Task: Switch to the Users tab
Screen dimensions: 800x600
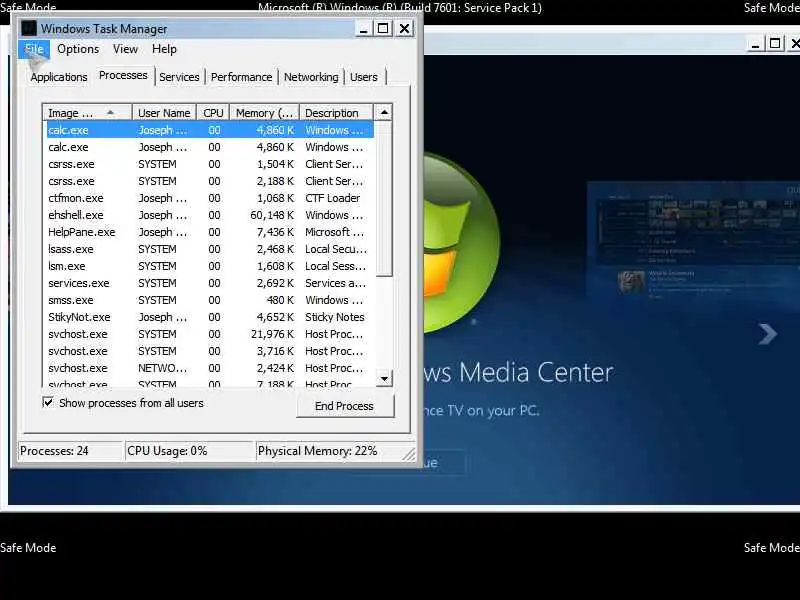Action: 364,77
